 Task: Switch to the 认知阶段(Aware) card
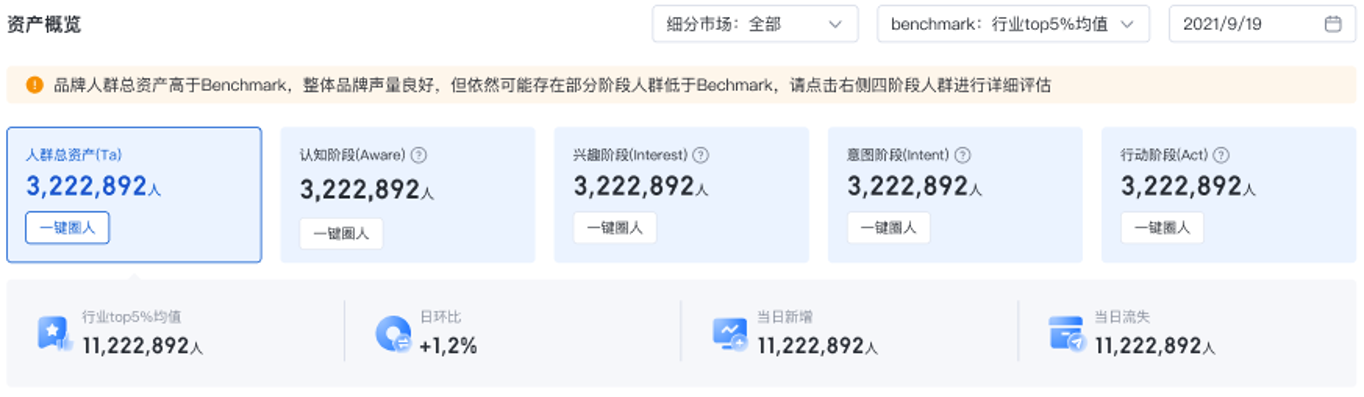point(408,195)
